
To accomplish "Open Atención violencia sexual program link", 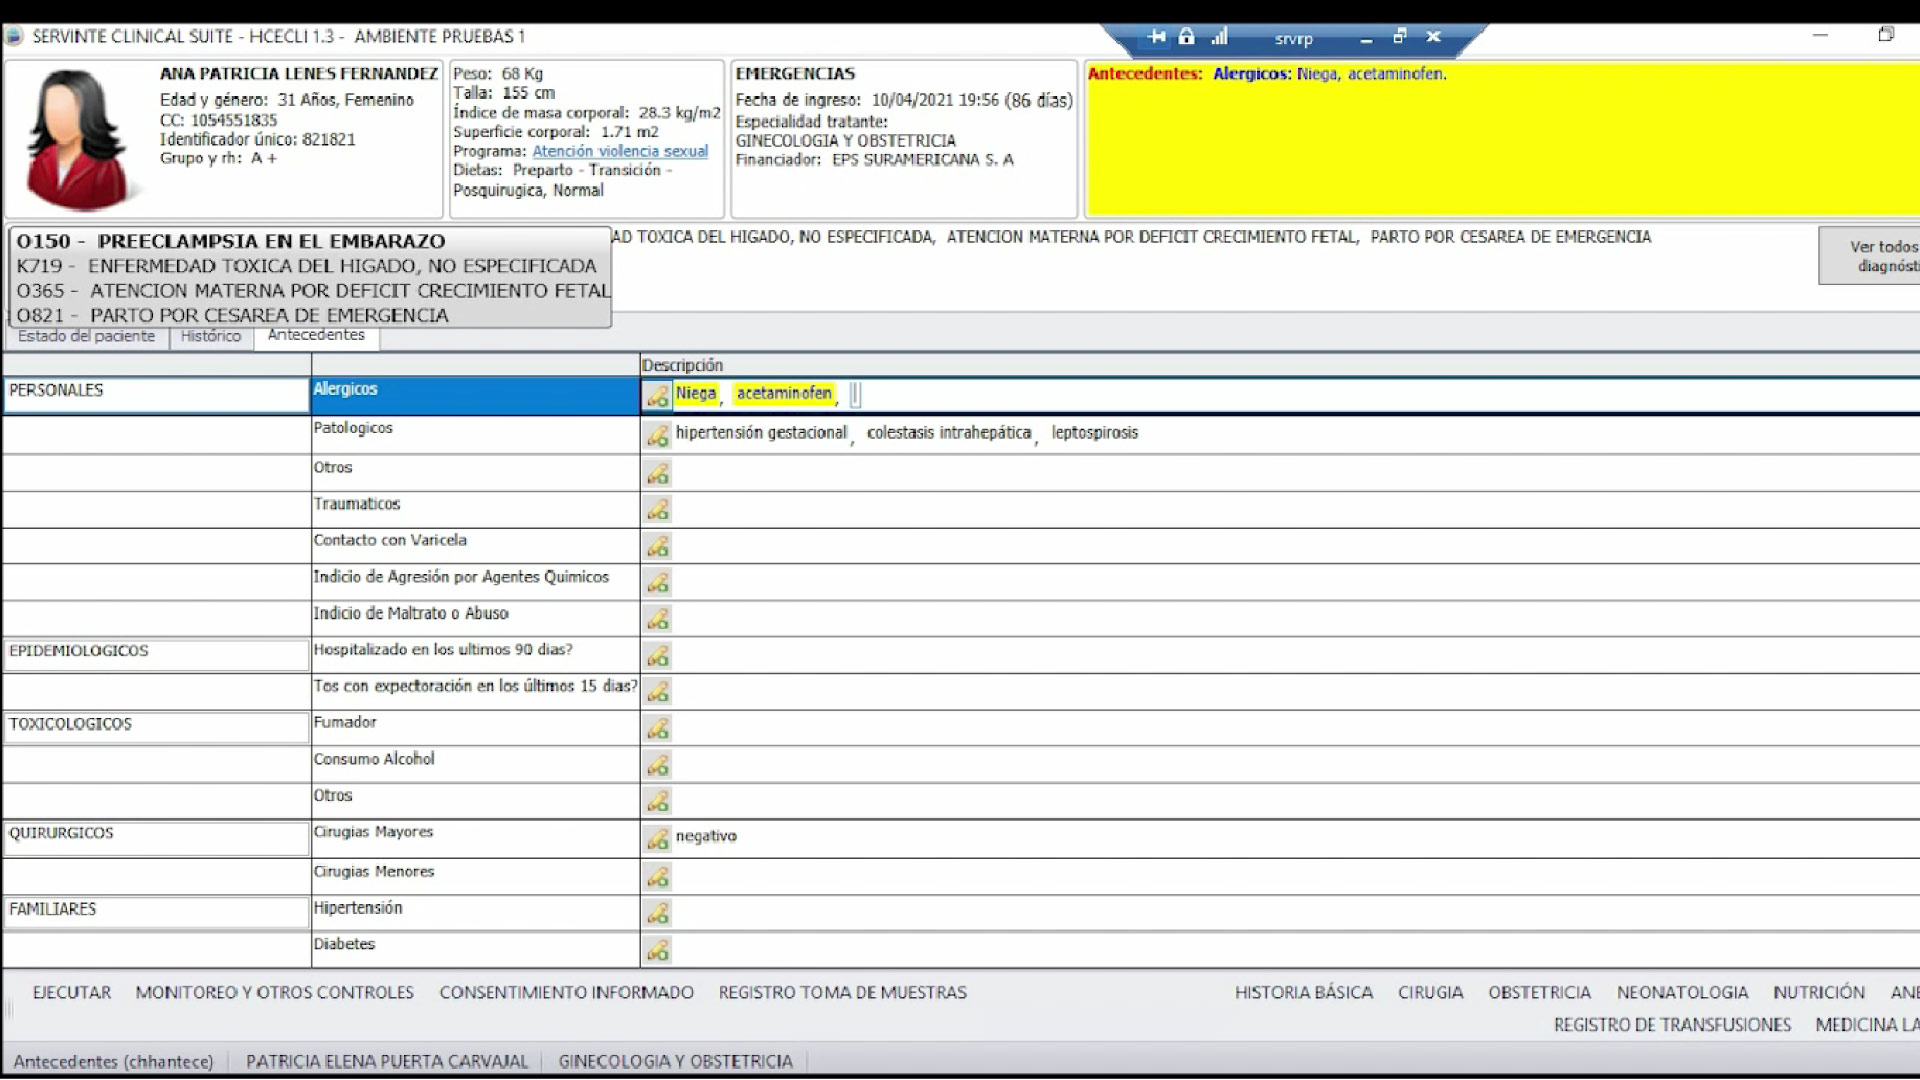I will tap(620, 151).
